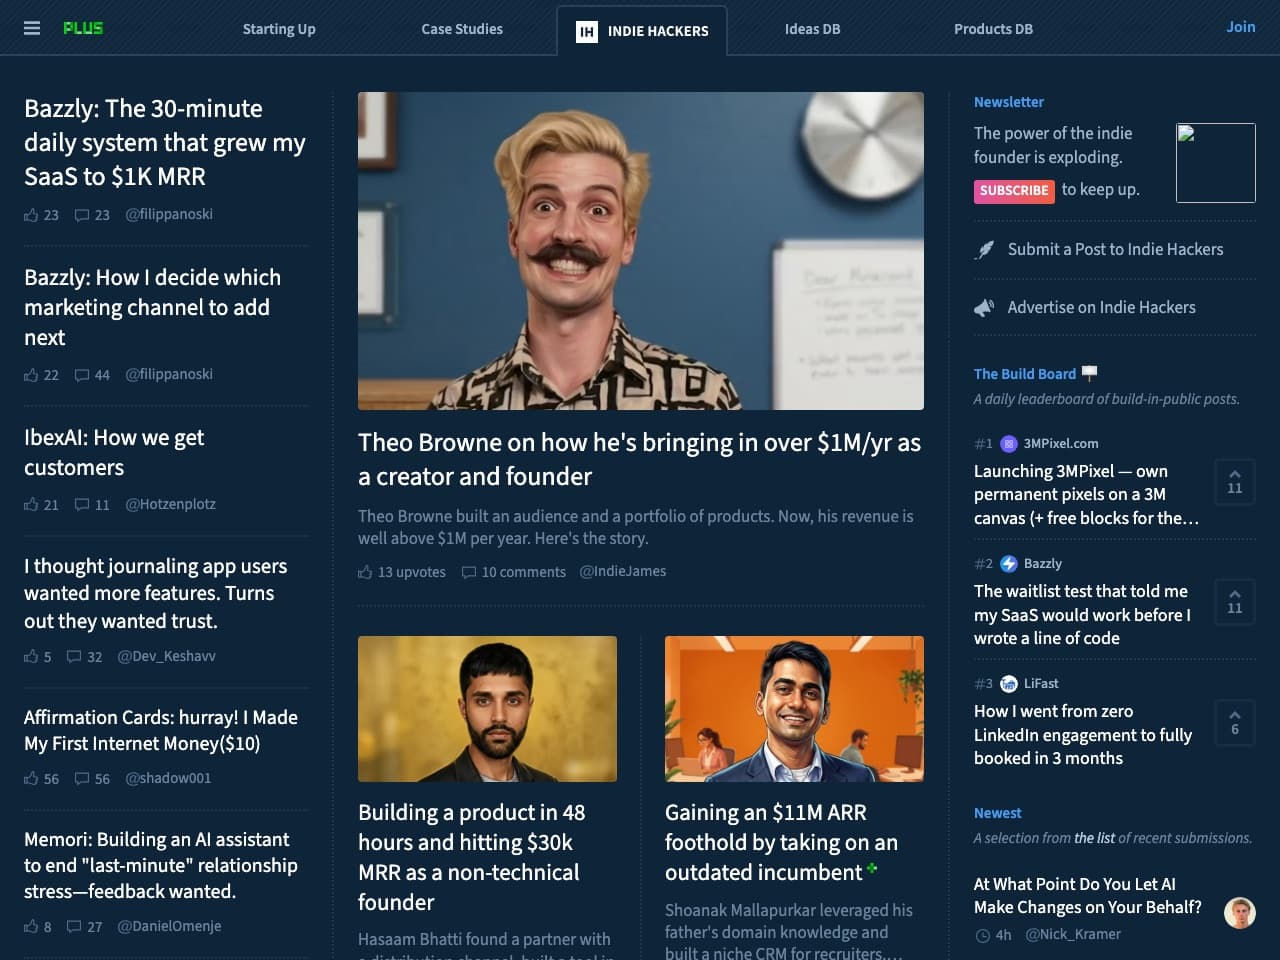Open comments icon on Memori post
1280x960 pixels.
[74, 927]
